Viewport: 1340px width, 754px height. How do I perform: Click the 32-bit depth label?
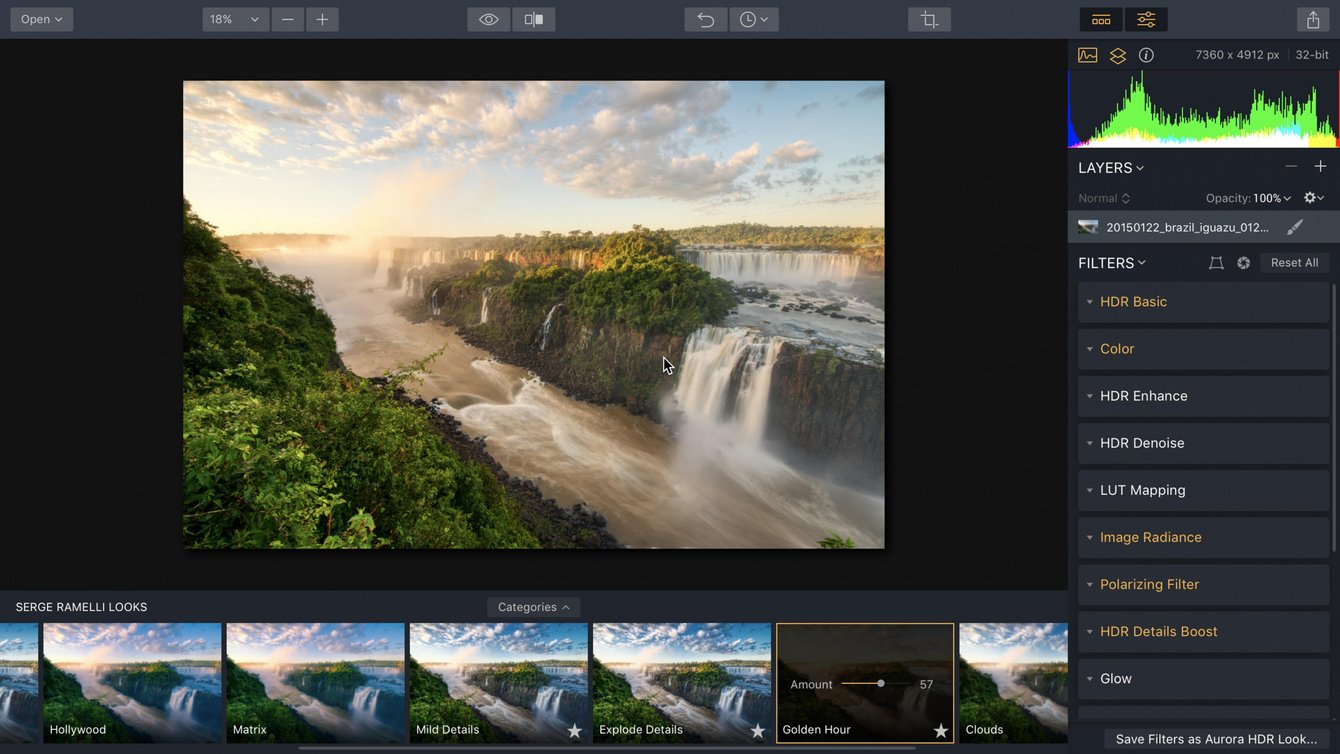1312,55
